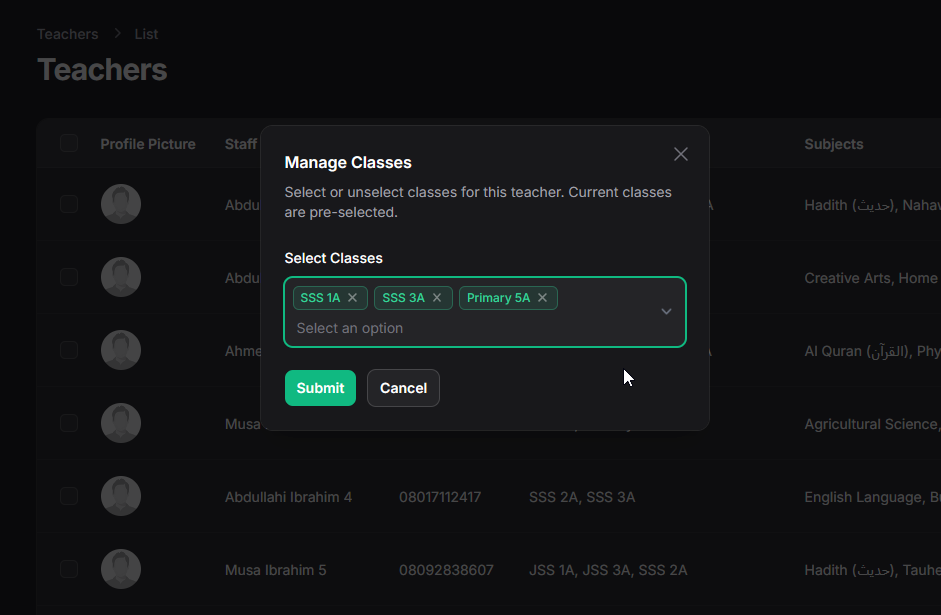This screenshot has width=941, height=615.
Task: Check the first teacher row checkbox
Action: tap(69, 204)
